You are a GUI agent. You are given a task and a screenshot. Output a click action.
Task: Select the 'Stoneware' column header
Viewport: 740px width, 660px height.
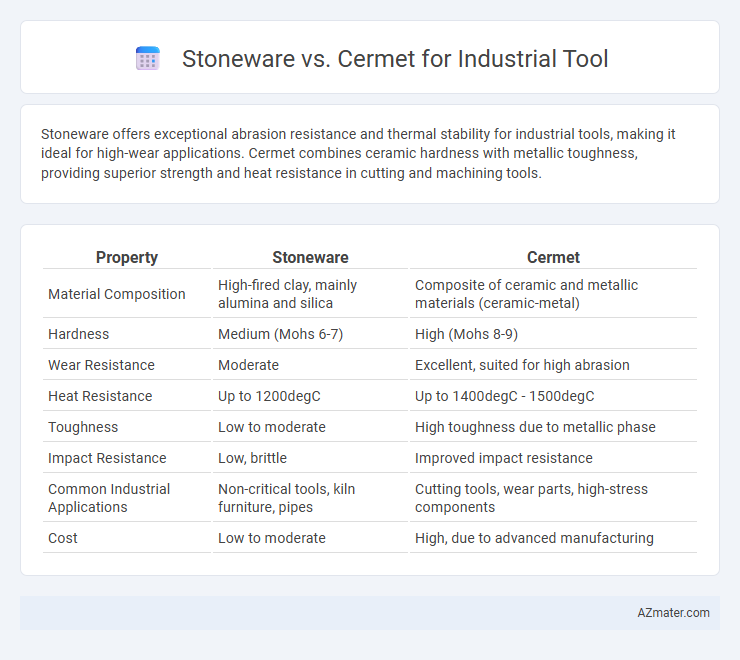pyautogui.click(x=310, y=257)
